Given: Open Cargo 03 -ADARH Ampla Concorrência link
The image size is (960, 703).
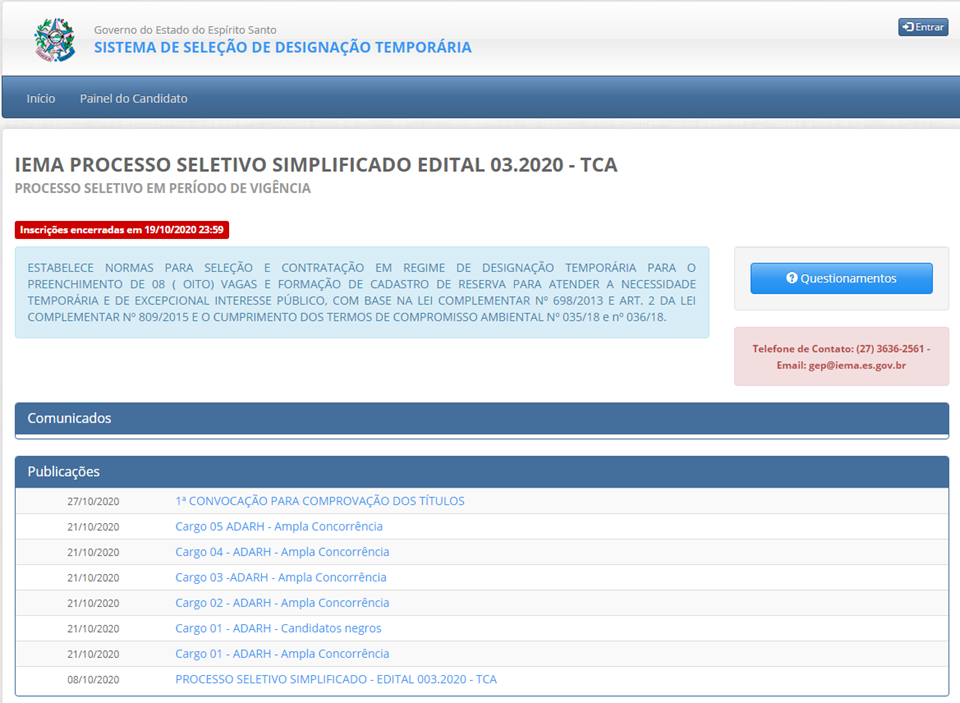Looking at the screenshot, I should tap(280, 577).
